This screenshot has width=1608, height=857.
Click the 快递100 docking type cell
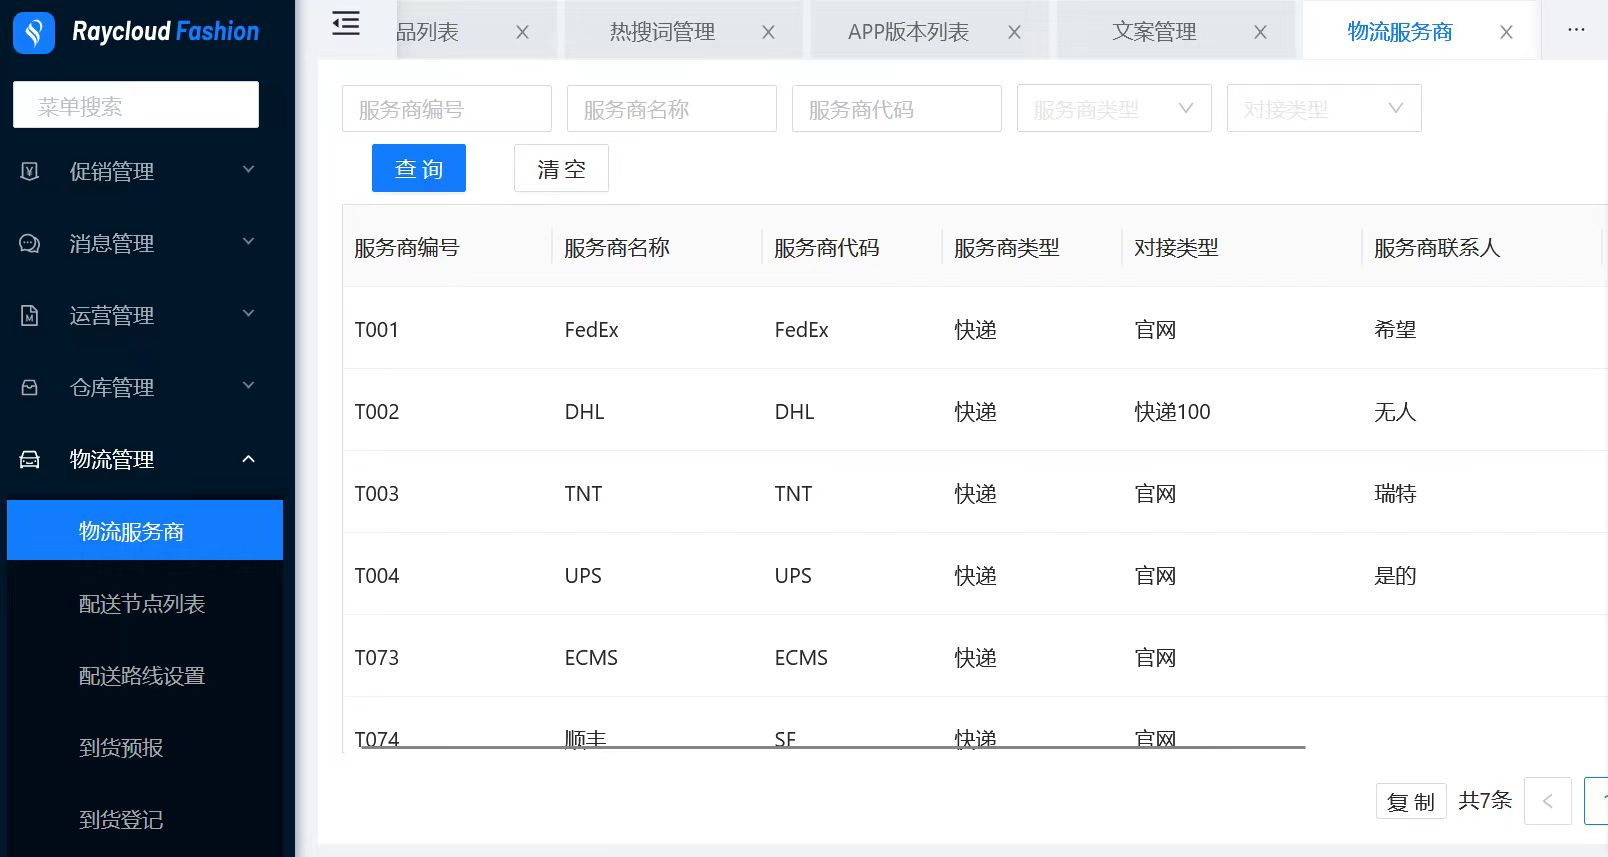(1172, 411)
